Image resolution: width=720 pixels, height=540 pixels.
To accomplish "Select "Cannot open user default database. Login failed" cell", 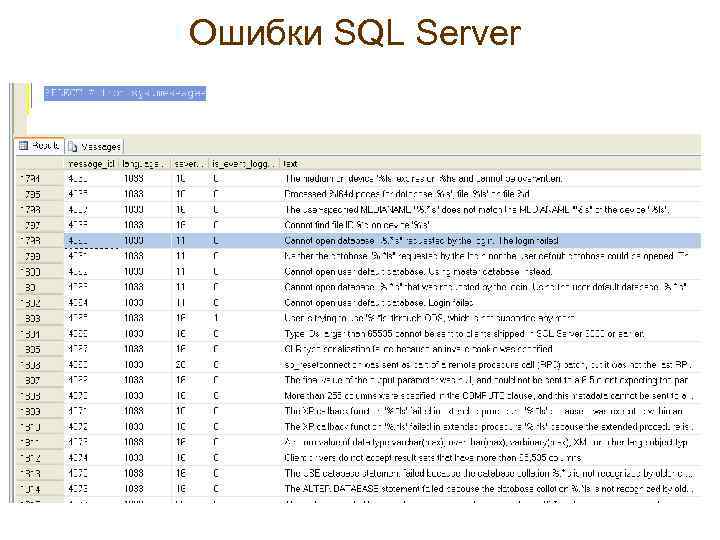I will pos(490,303).
